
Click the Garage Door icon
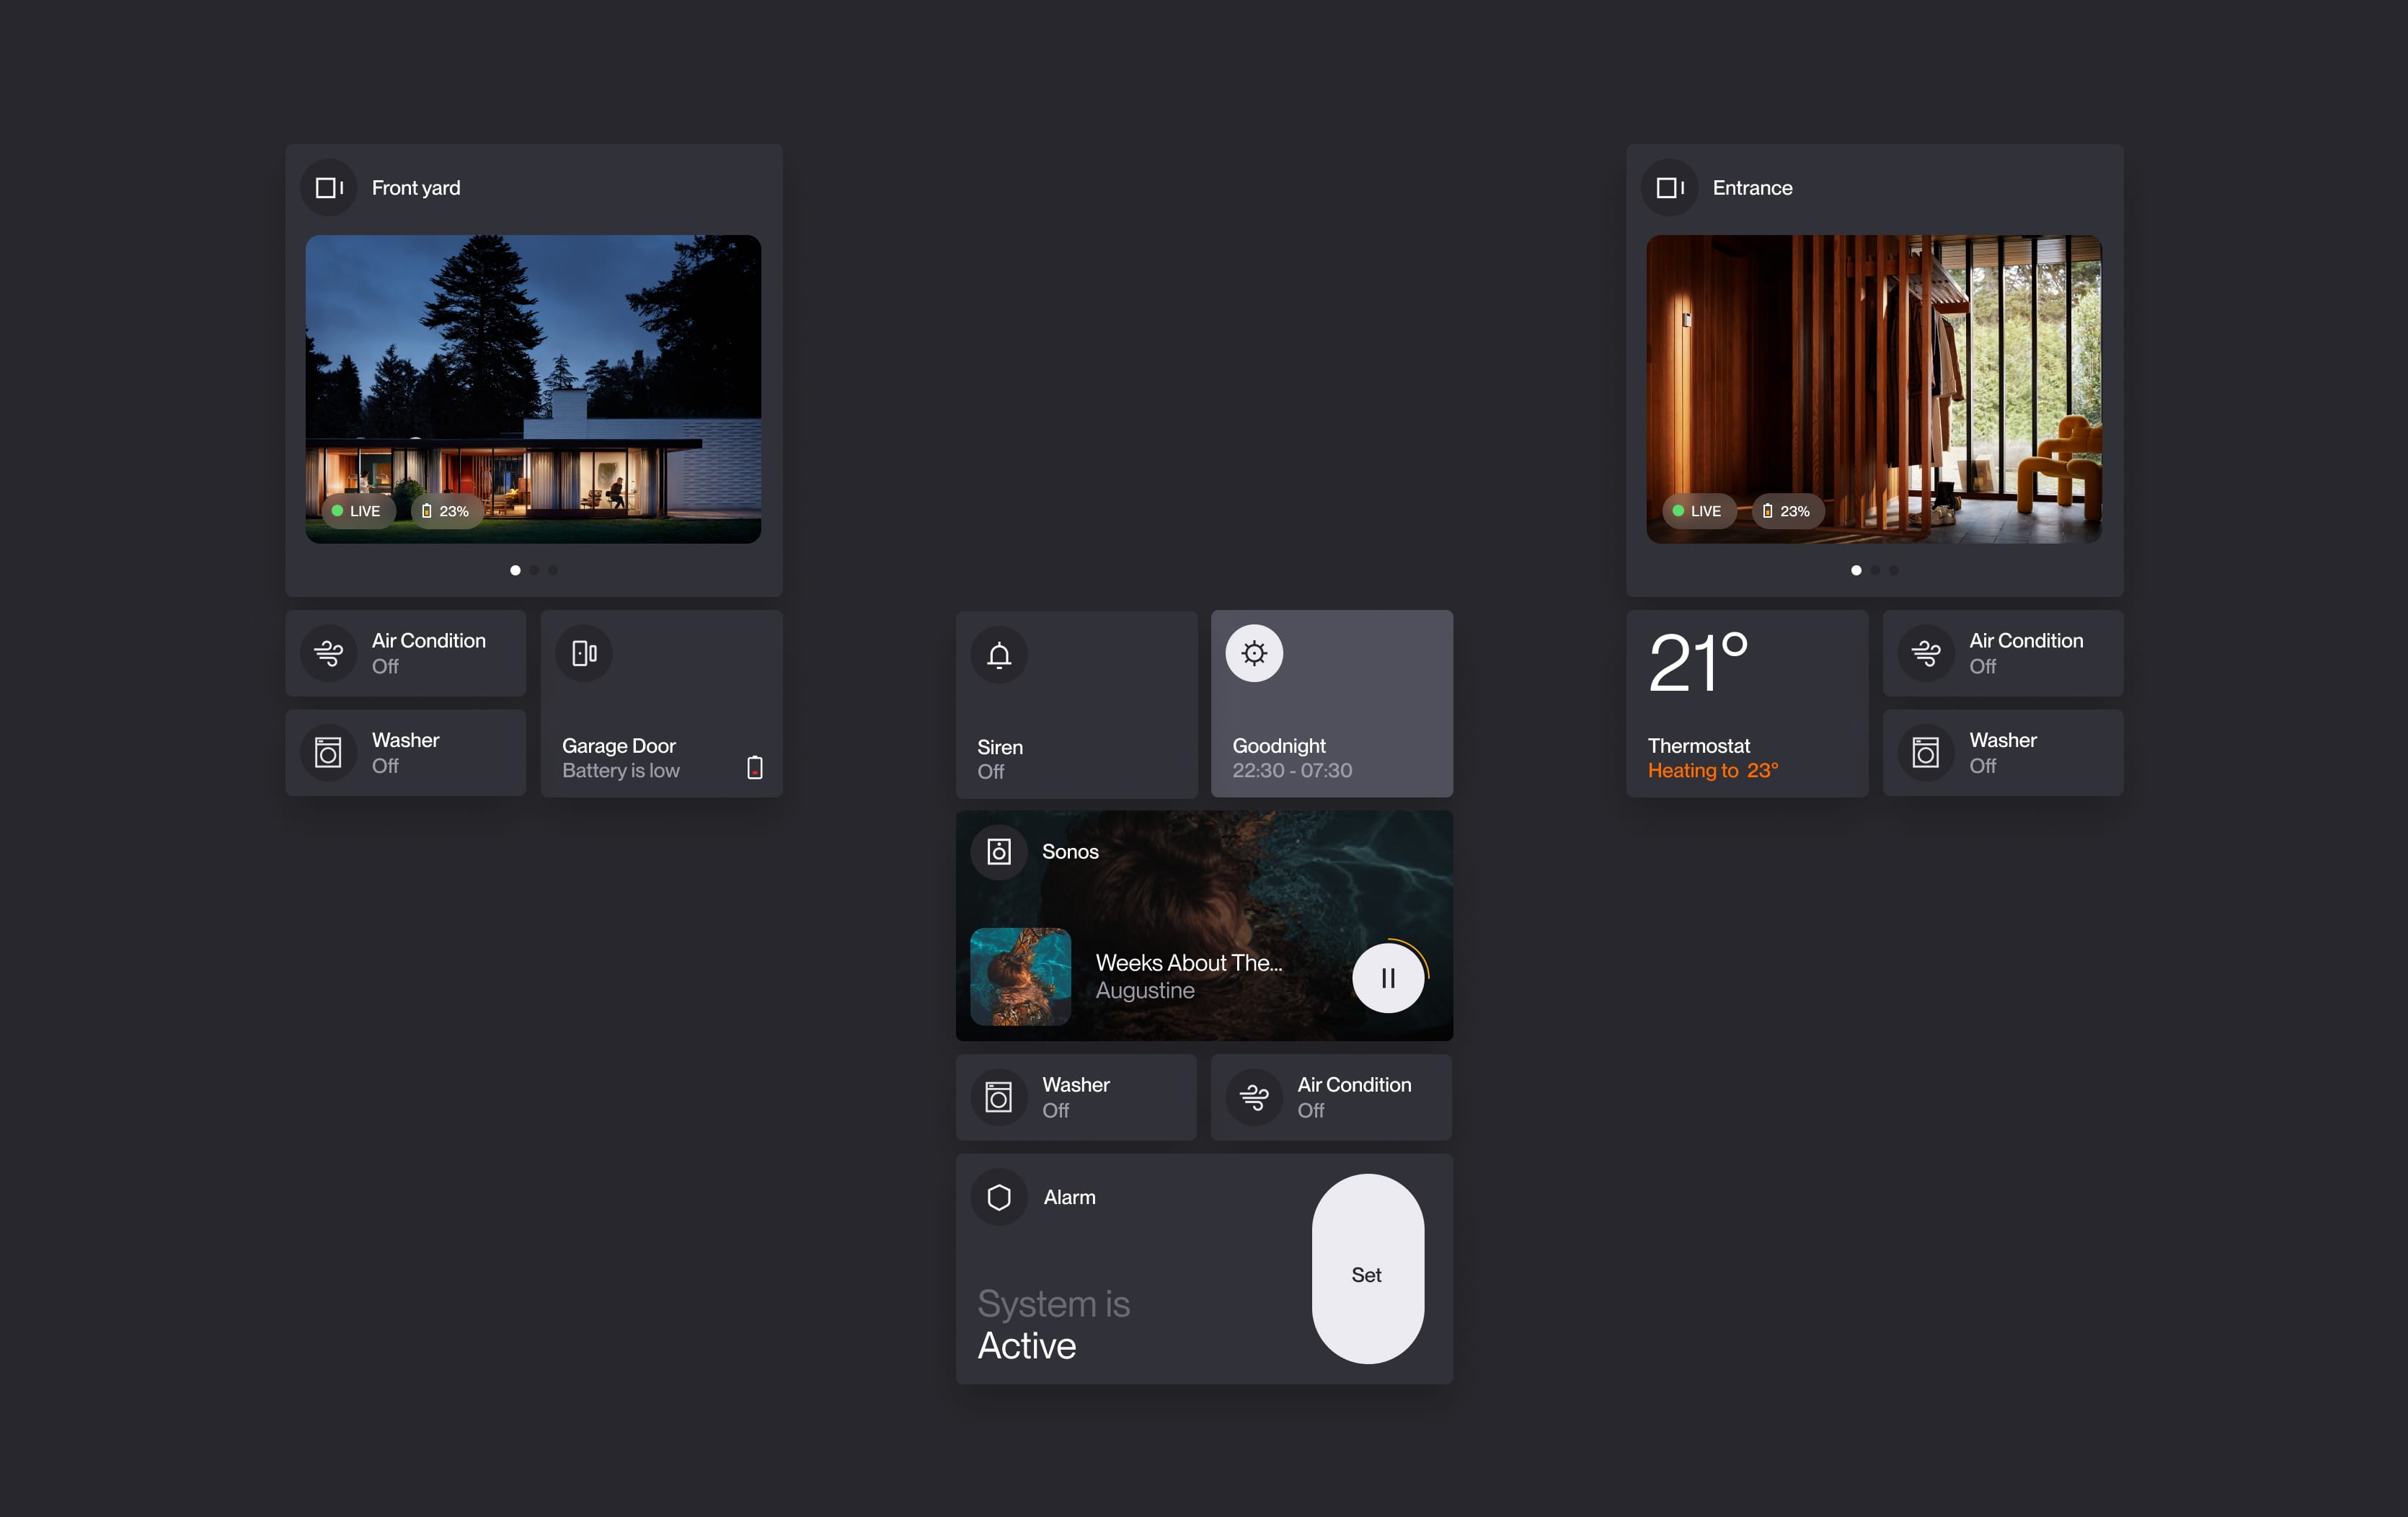click(584, 653)
